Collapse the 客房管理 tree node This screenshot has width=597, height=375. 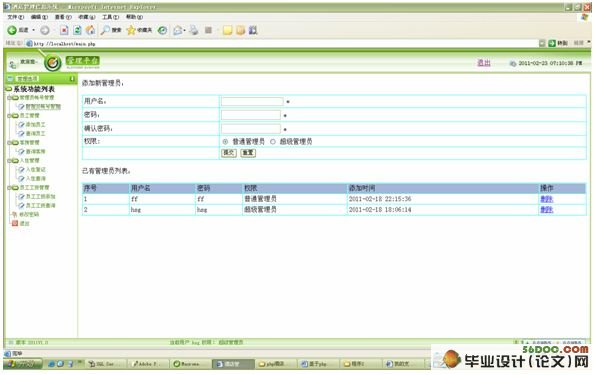(9, 143)
